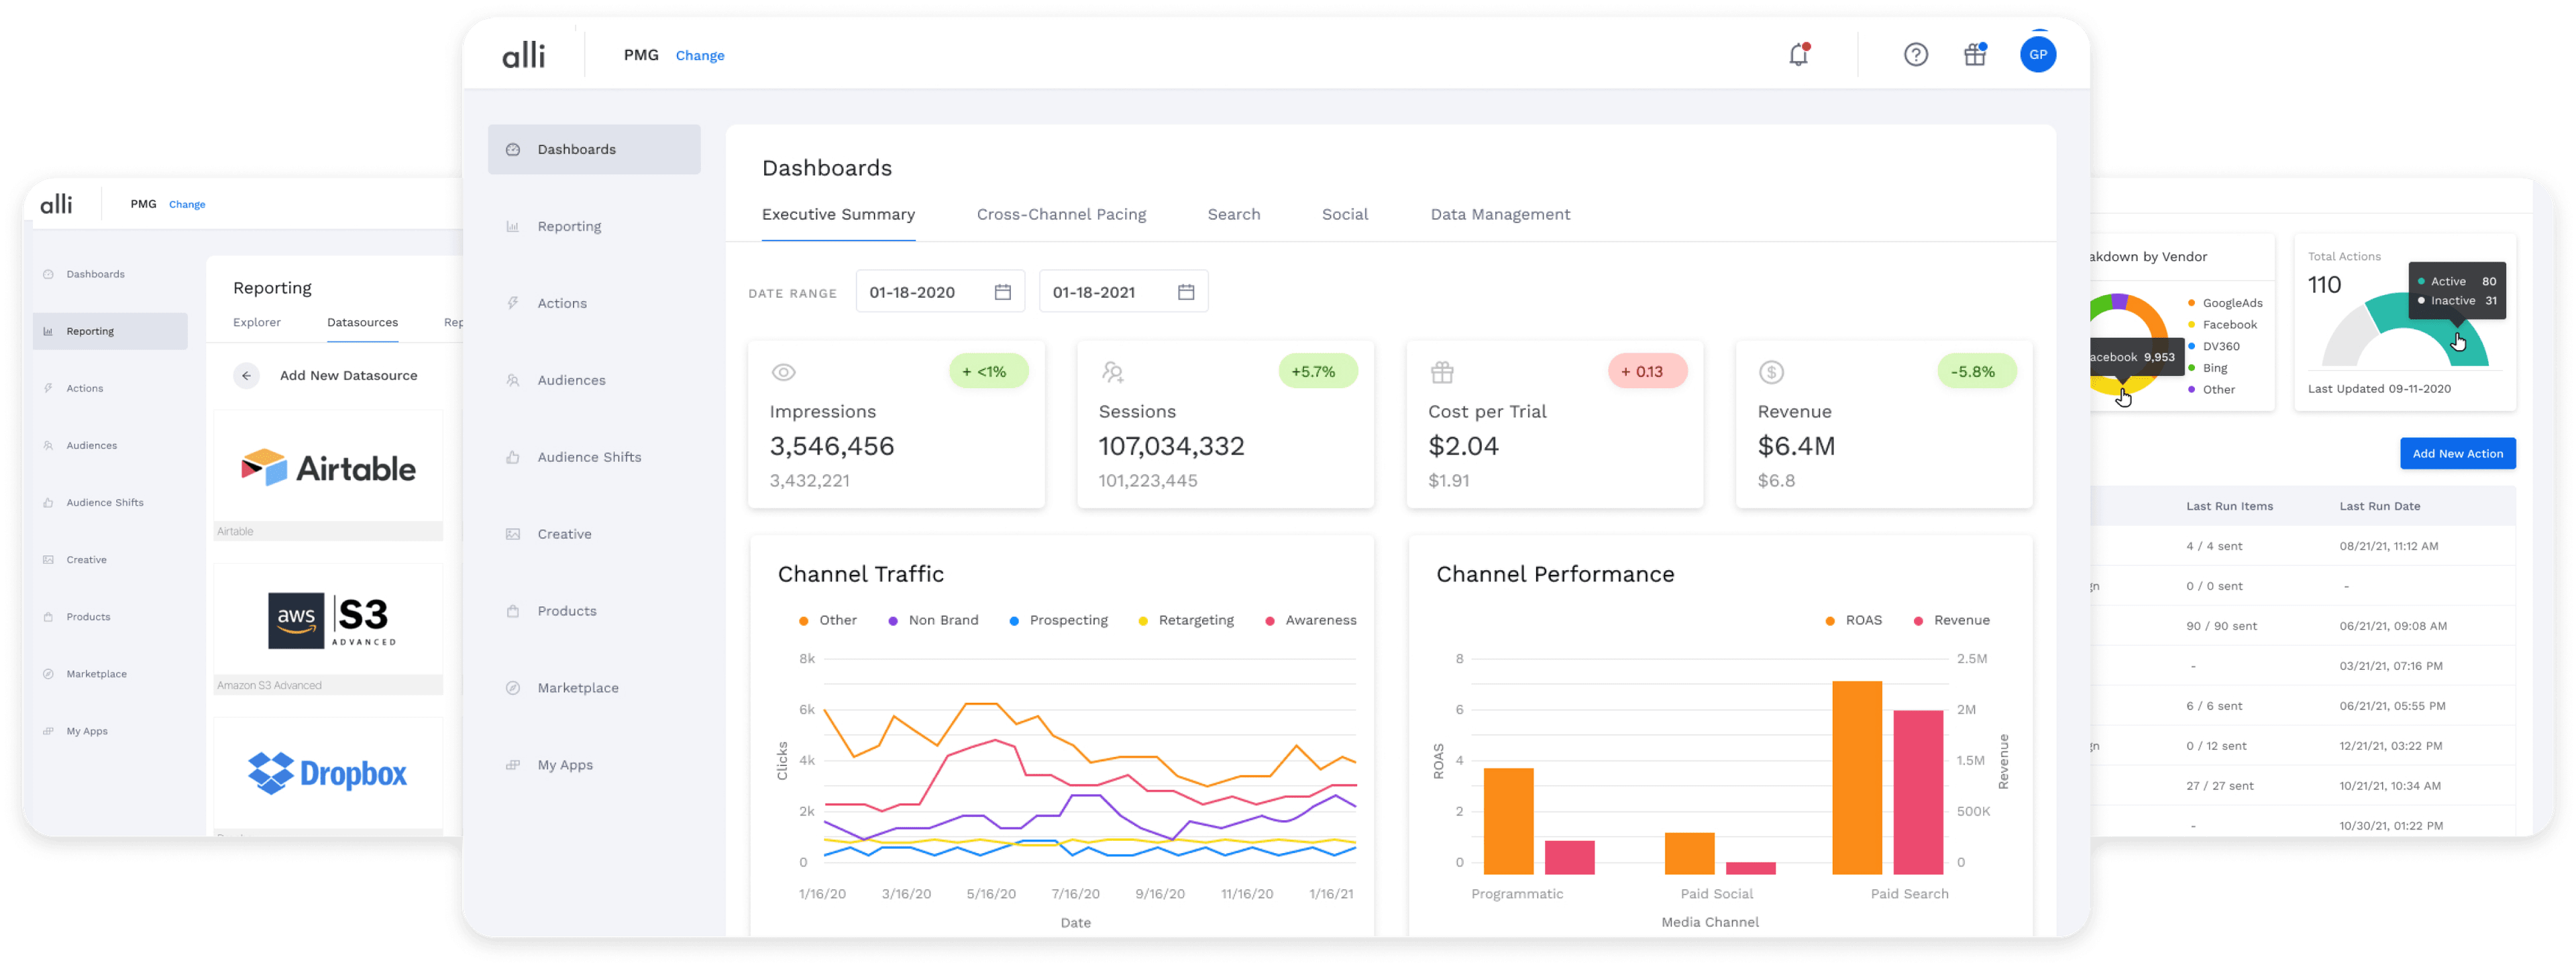The image size is (2576, 965).
Task: Click the back arrow beside Add New Datasource
Action: 246,376
